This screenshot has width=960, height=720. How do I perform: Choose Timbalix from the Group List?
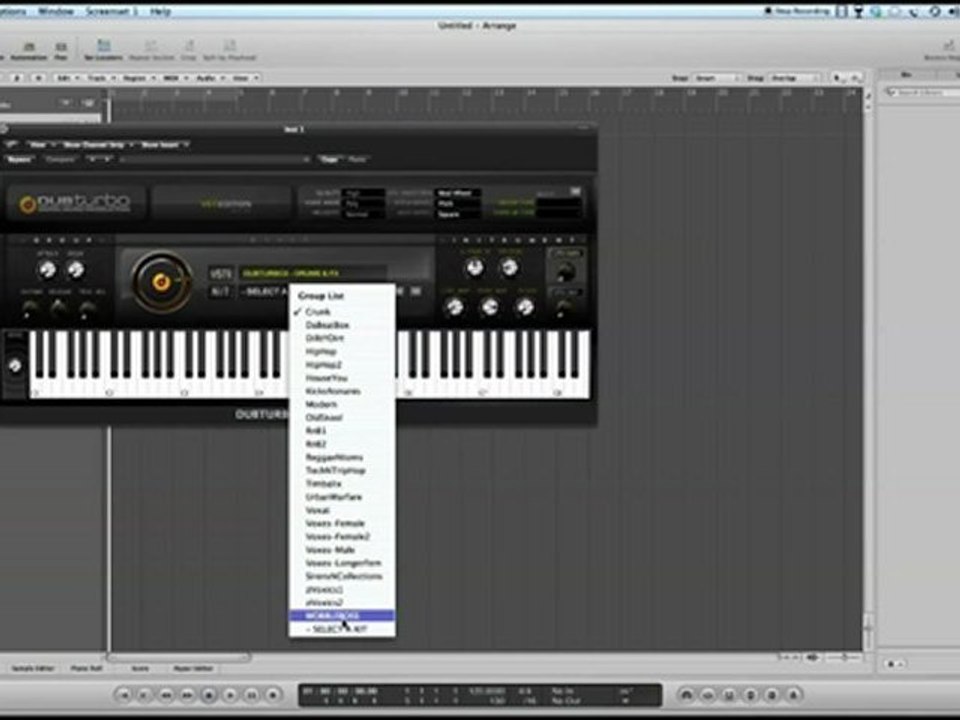(x=342, y=484)
